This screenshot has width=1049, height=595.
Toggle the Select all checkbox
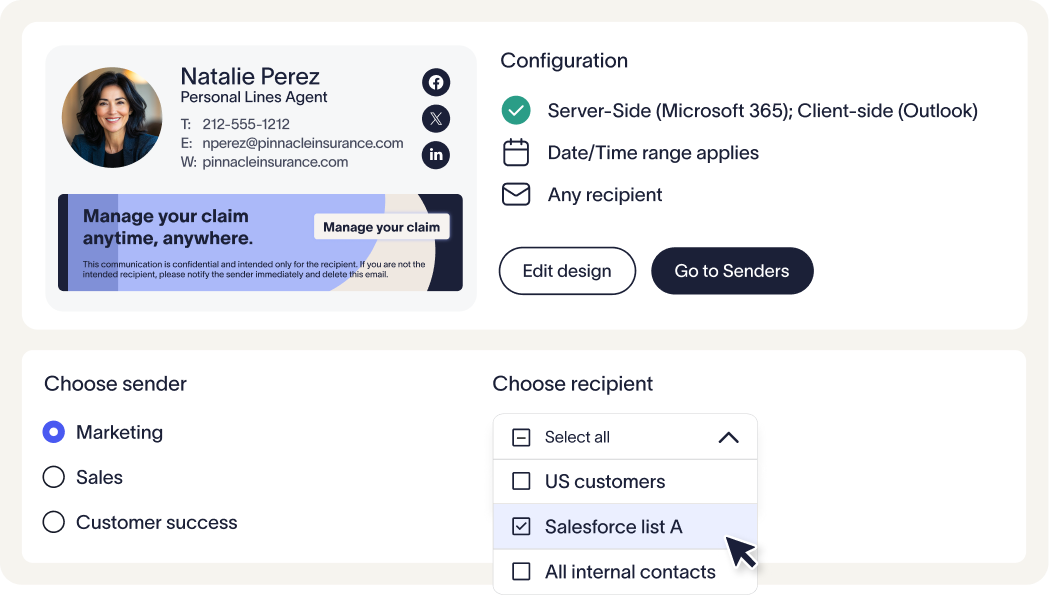521,437
